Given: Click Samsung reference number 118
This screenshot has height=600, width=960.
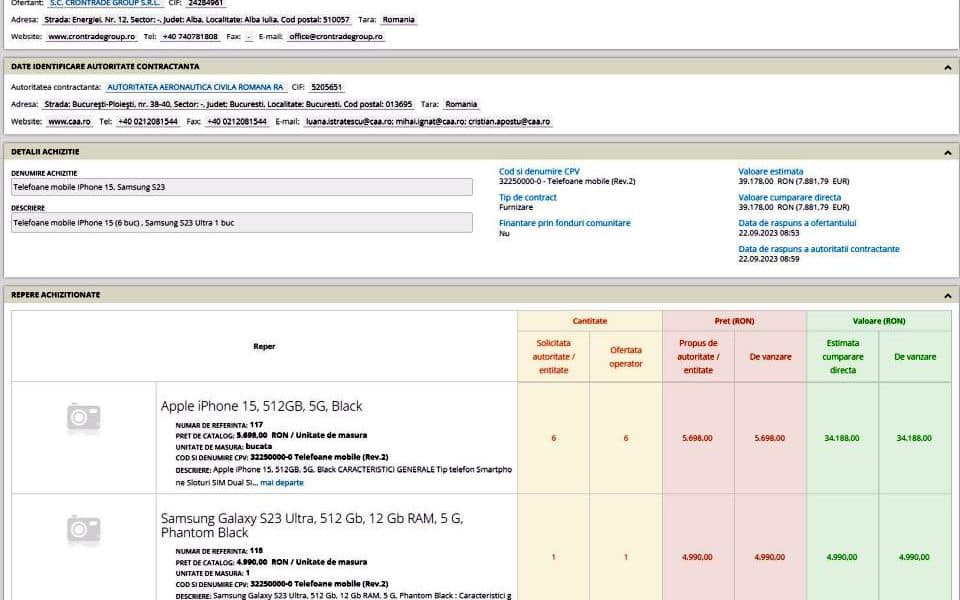Looking at the screenshot, I should 256,551.
